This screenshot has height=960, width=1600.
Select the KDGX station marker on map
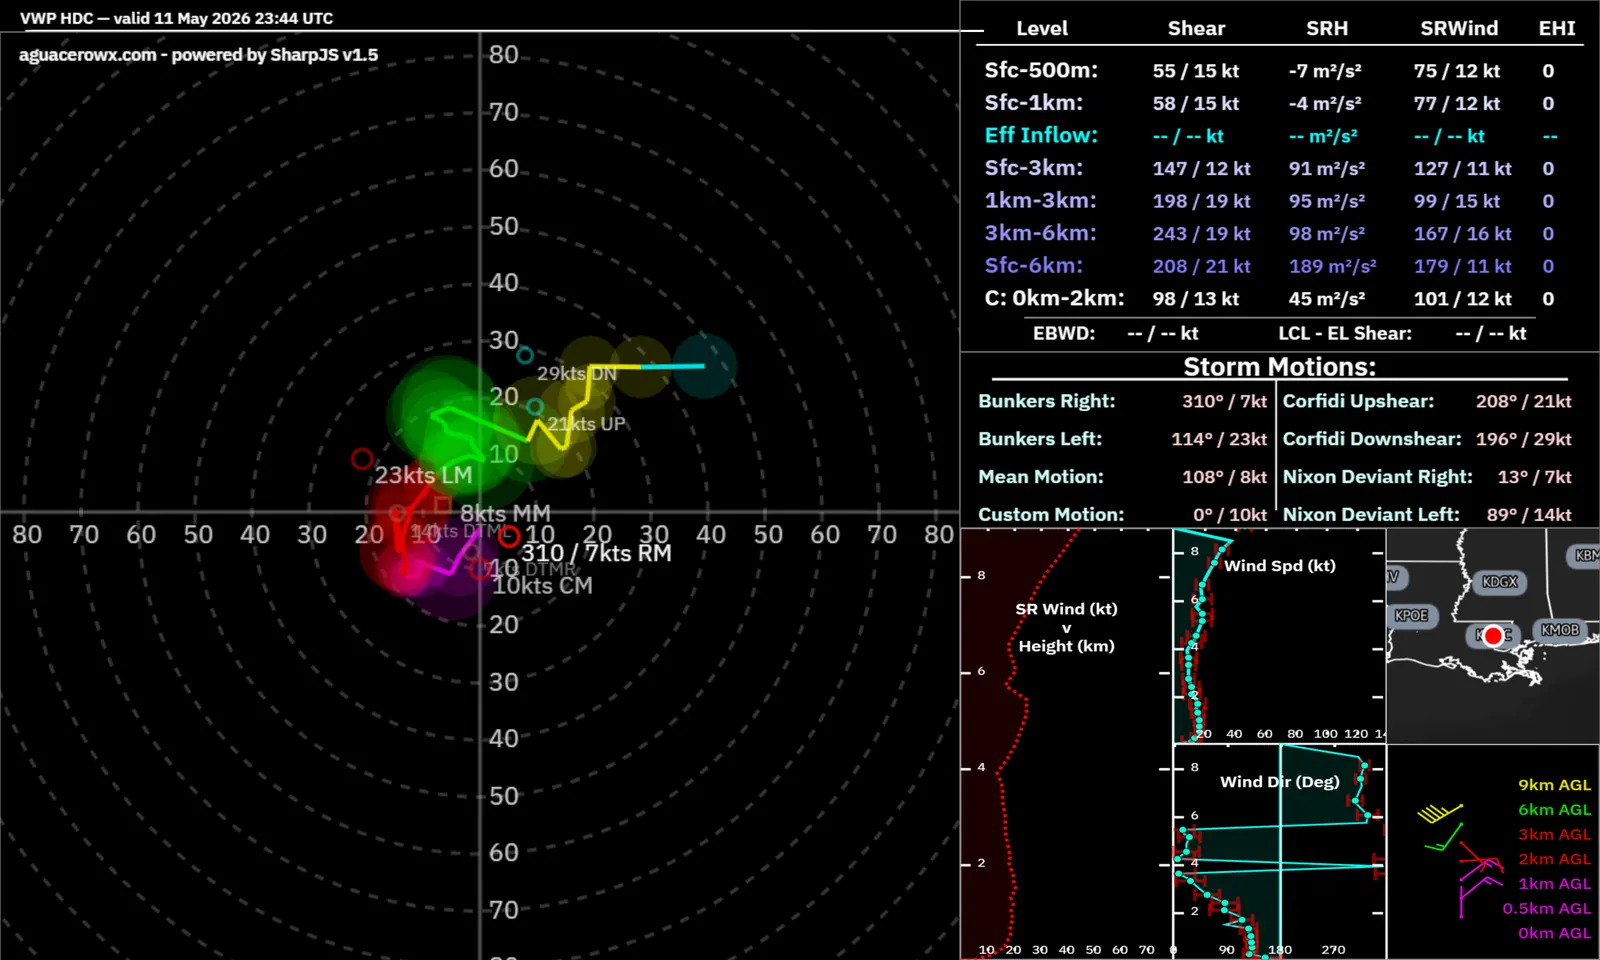coord(1499,581)
